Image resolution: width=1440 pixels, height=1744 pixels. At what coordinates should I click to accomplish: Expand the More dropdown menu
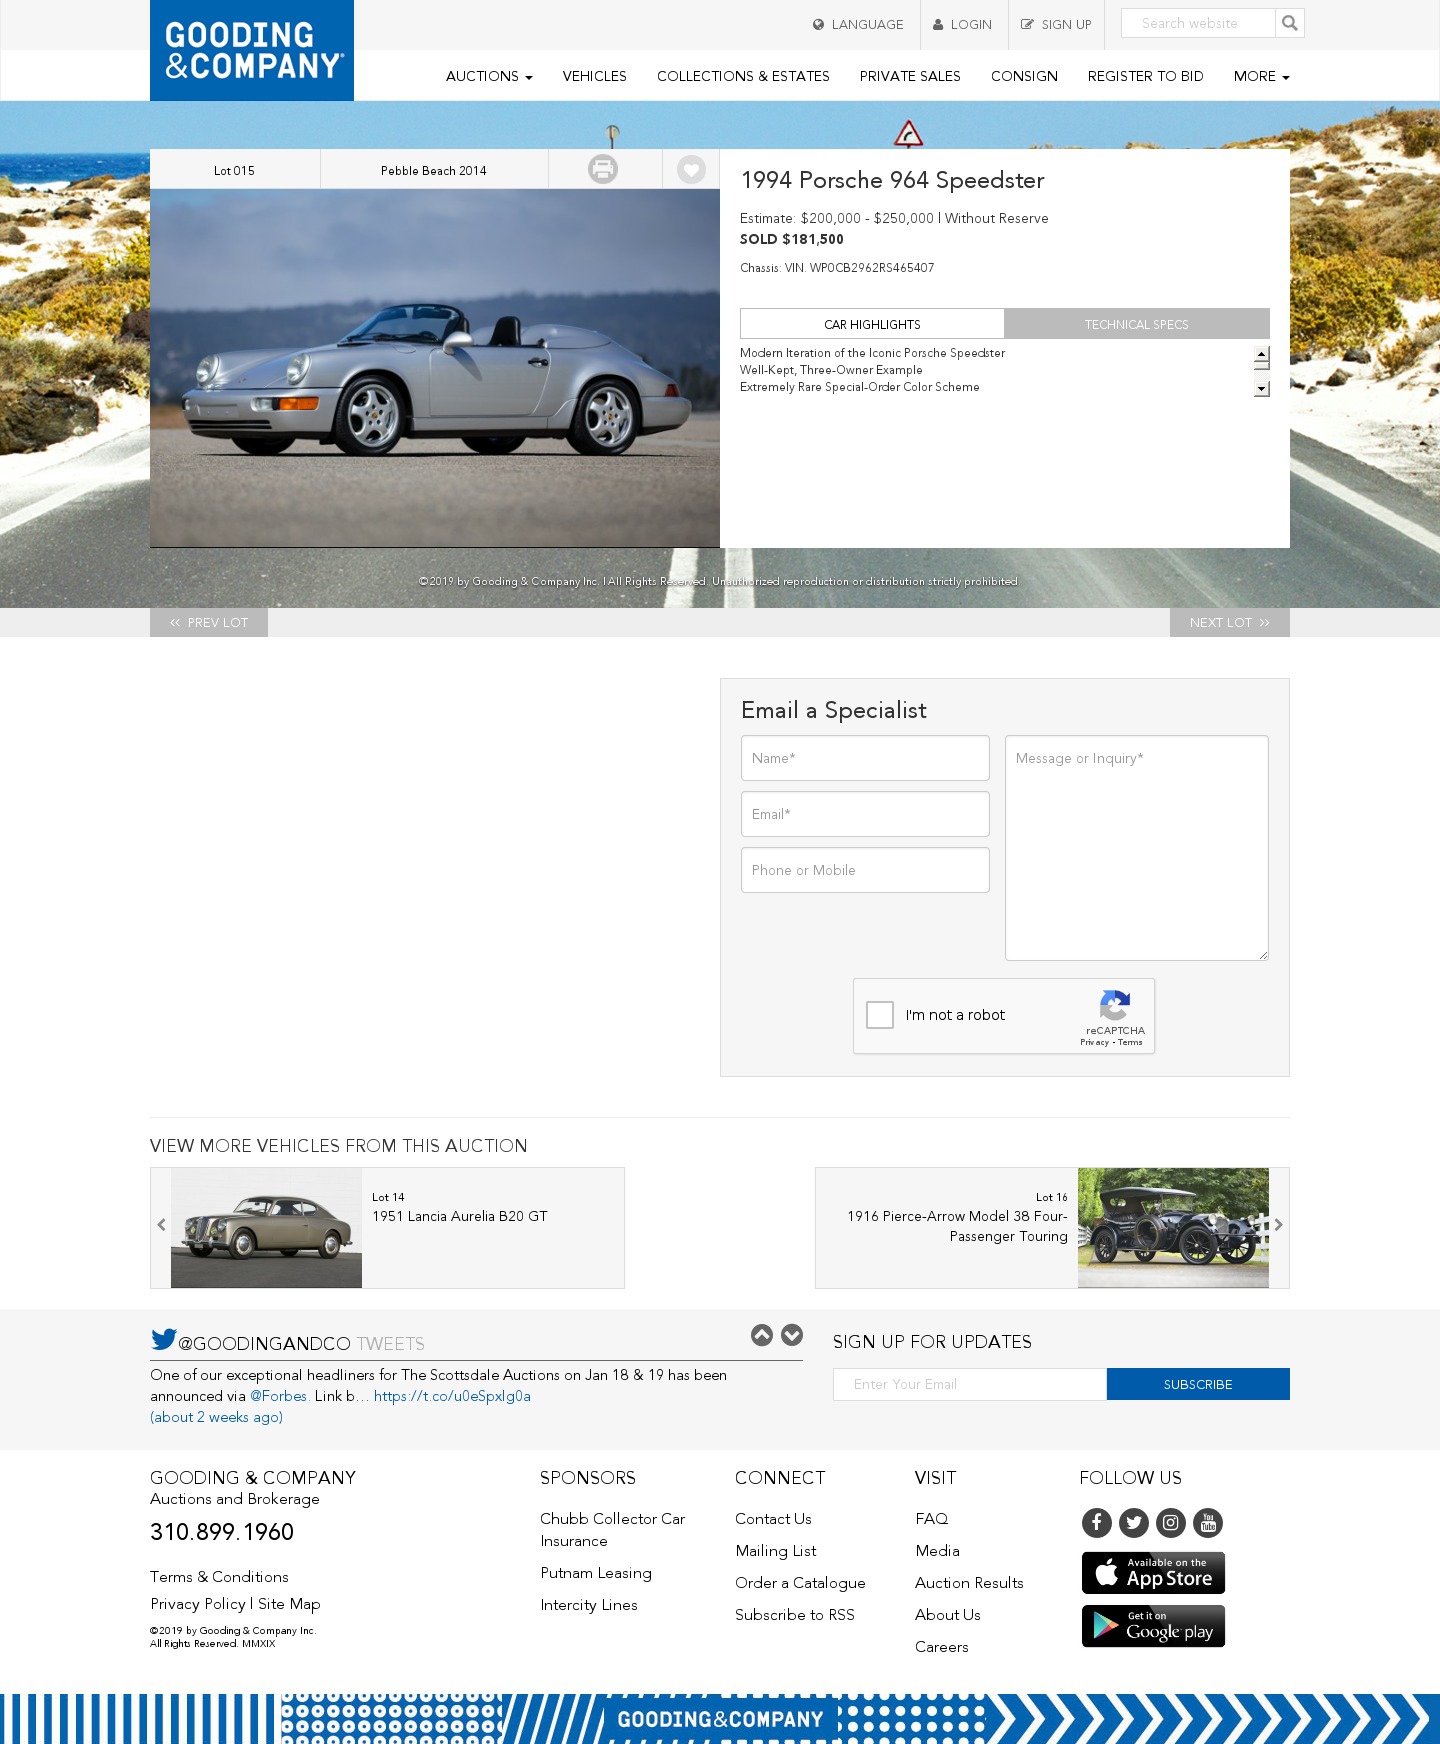[1261, 76]
